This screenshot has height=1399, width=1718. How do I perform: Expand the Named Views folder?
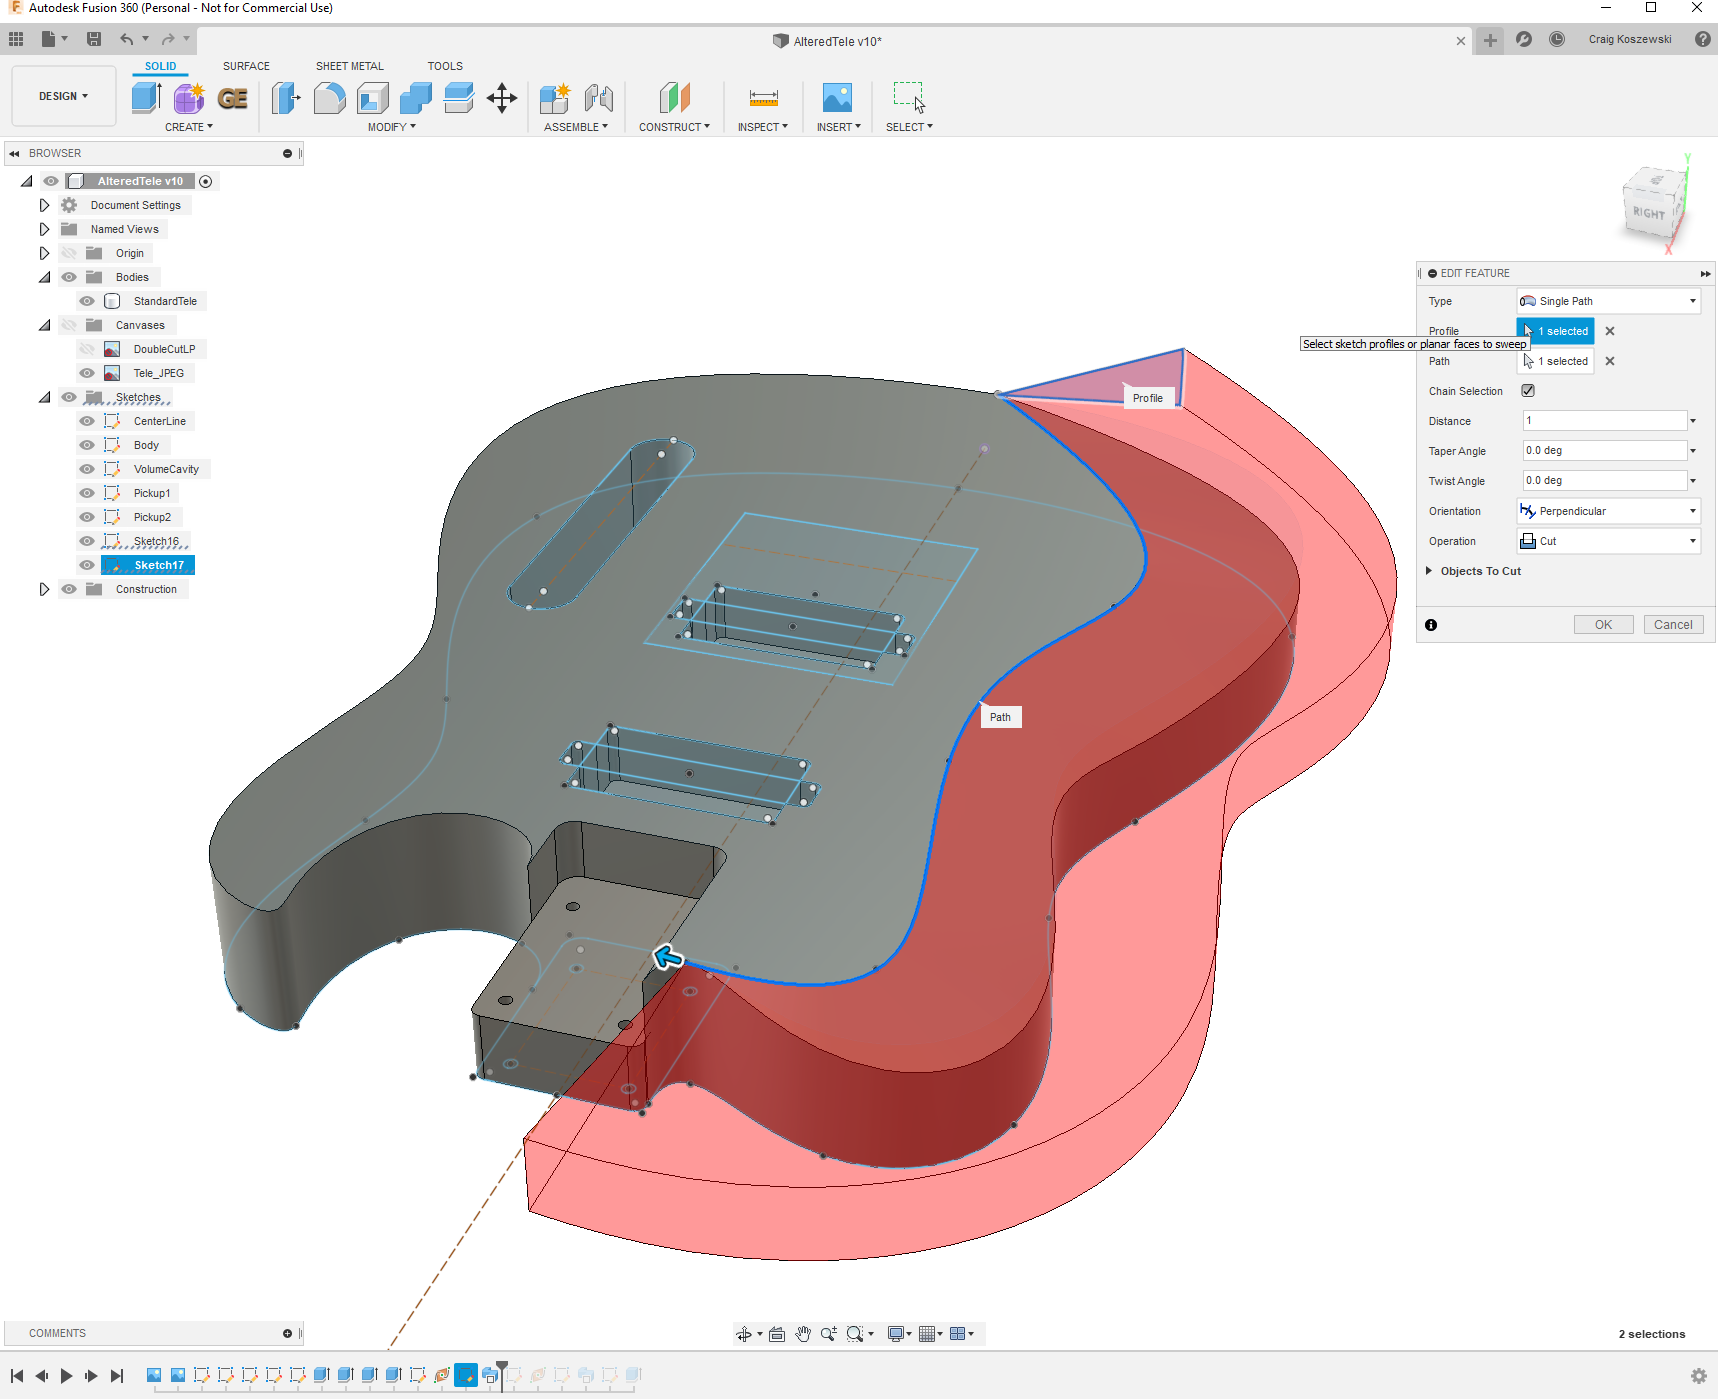(x=44, y=229)
